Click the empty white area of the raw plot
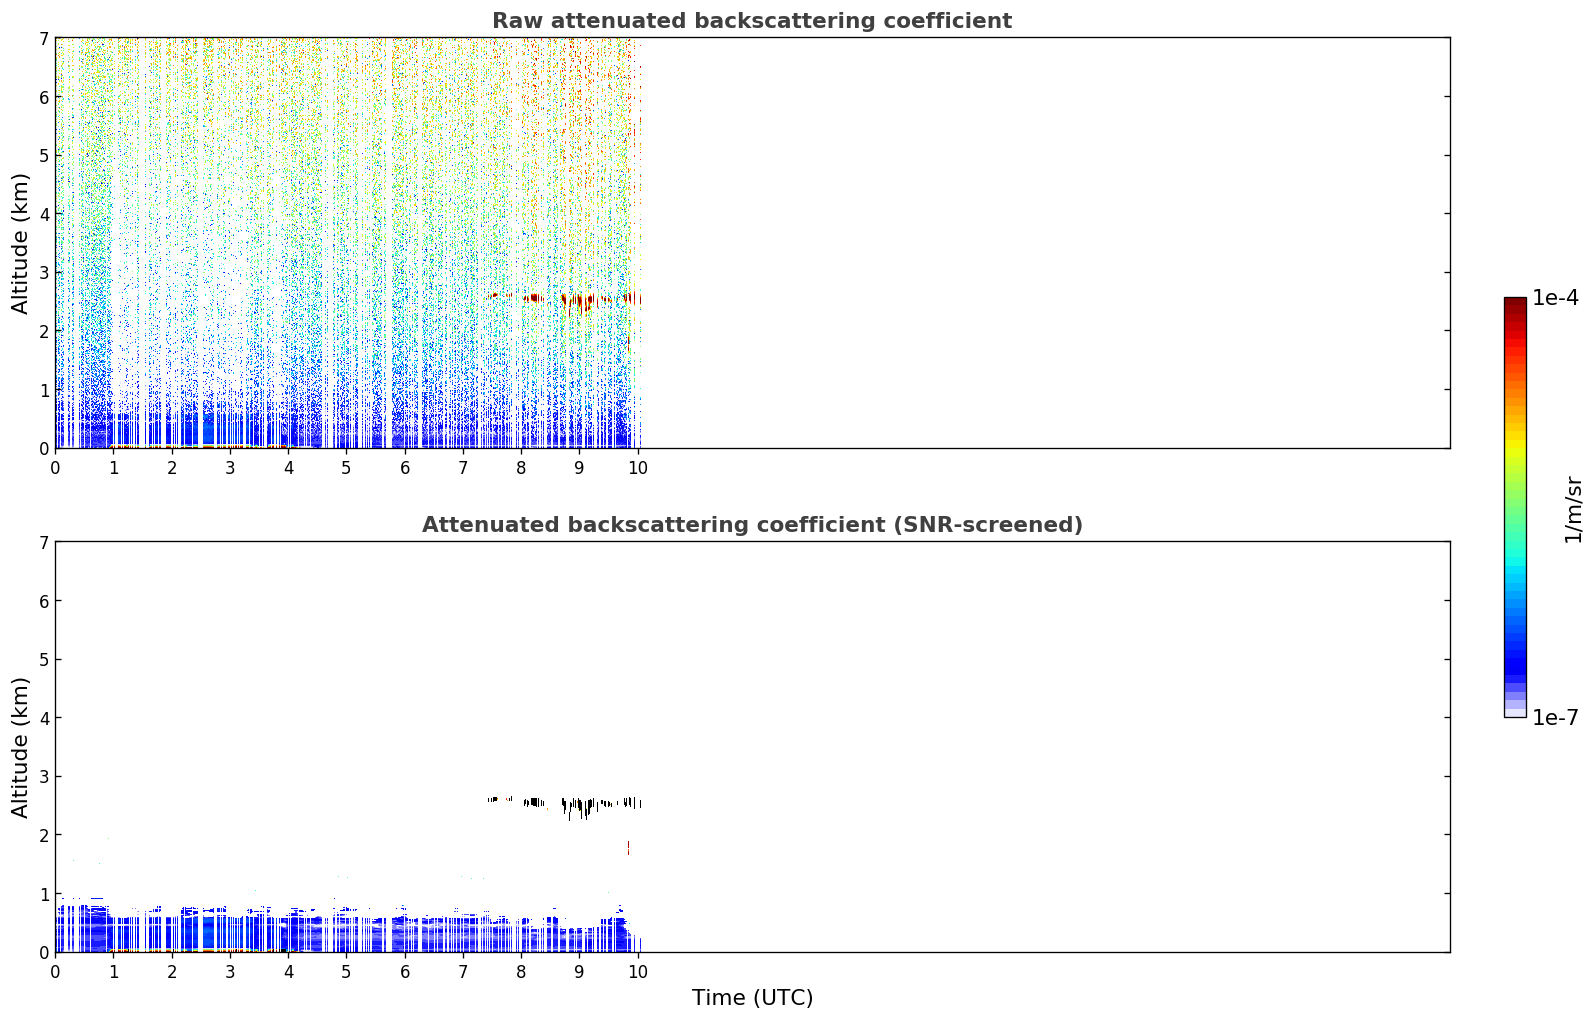This screenshot has width=1595, height=1020. point(1045,243)
